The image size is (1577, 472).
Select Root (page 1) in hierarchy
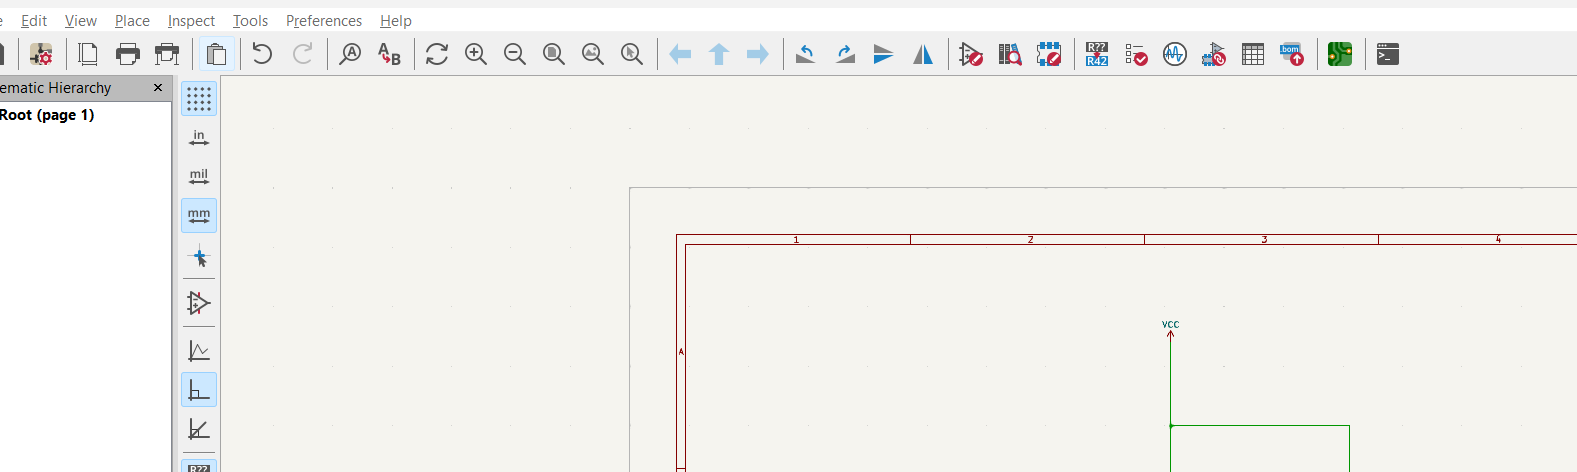tap(47, 115)
